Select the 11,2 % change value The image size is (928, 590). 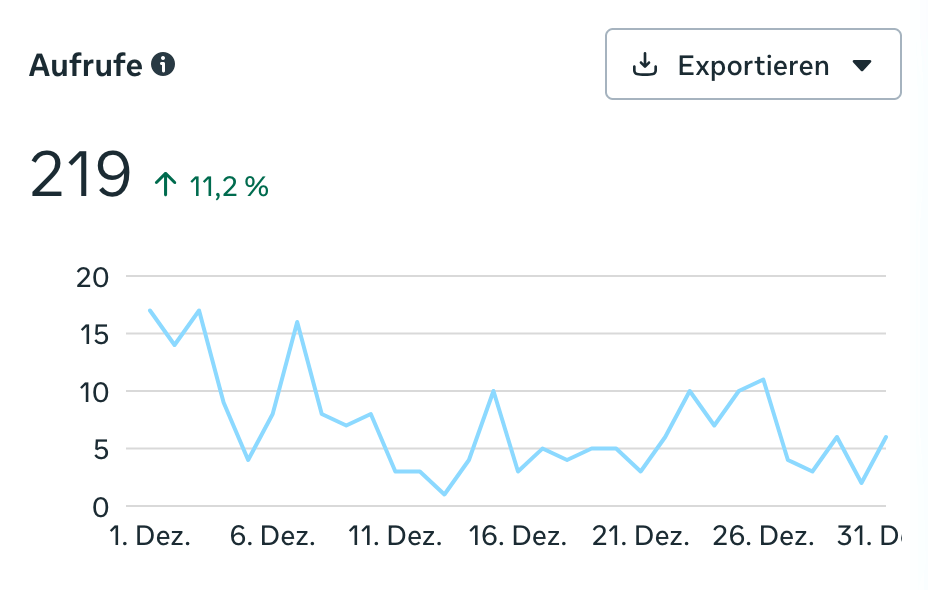coord(229,186)
